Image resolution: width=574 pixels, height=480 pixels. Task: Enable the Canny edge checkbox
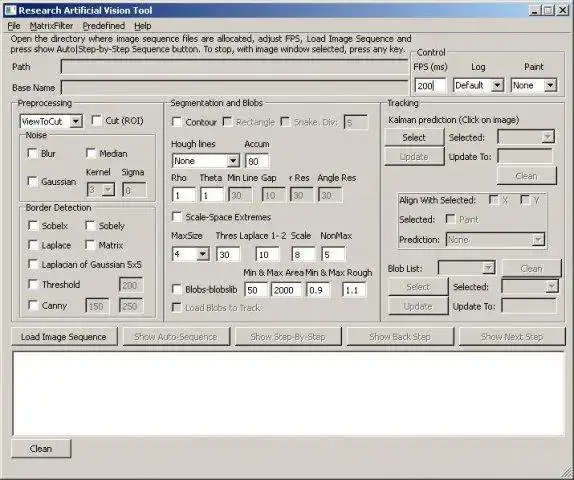(x=33, y=305)
